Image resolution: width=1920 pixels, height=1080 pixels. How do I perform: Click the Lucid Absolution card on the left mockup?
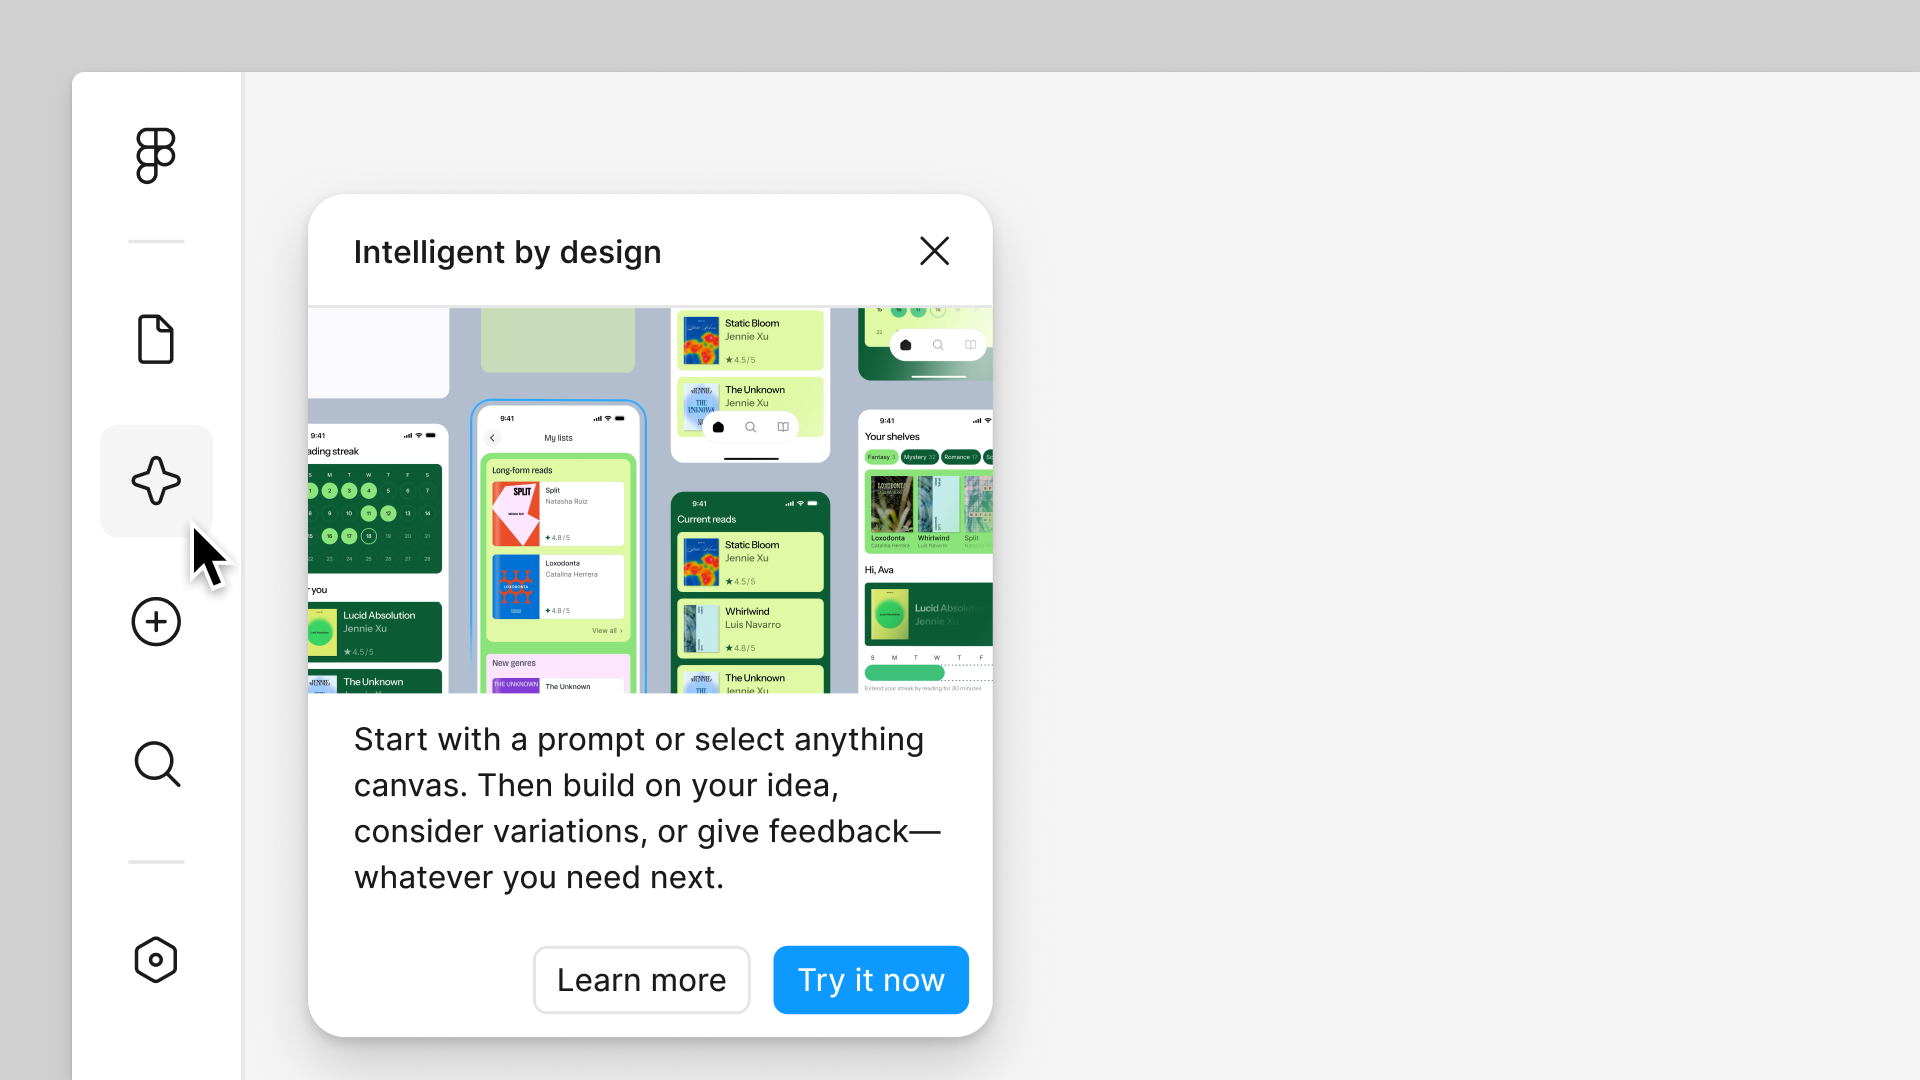click(375, 632)
